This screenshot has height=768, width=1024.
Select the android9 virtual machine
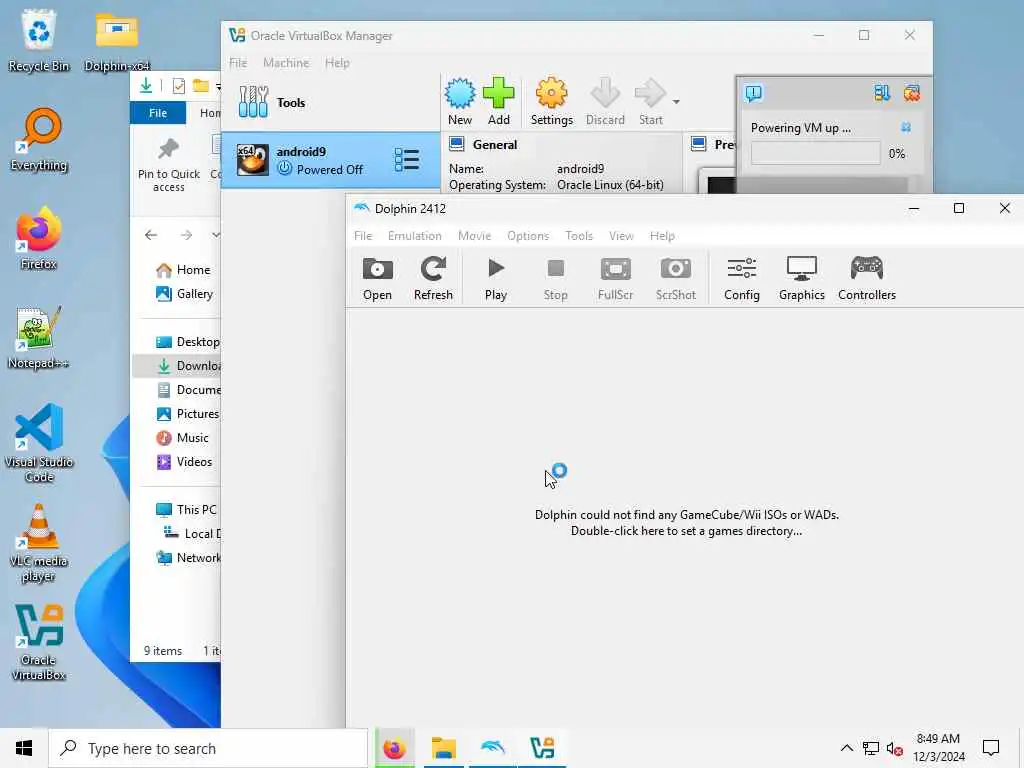pos(330,161)
